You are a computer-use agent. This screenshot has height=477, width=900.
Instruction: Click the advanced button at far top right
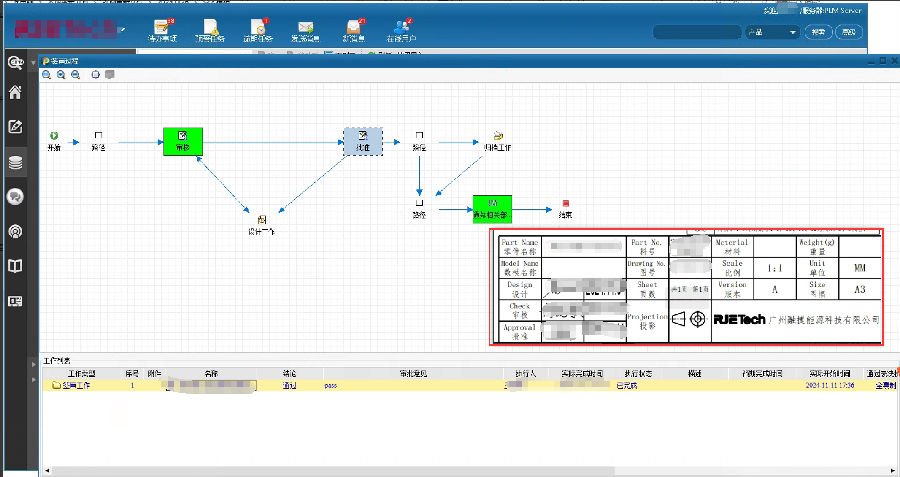pos(849,33)
